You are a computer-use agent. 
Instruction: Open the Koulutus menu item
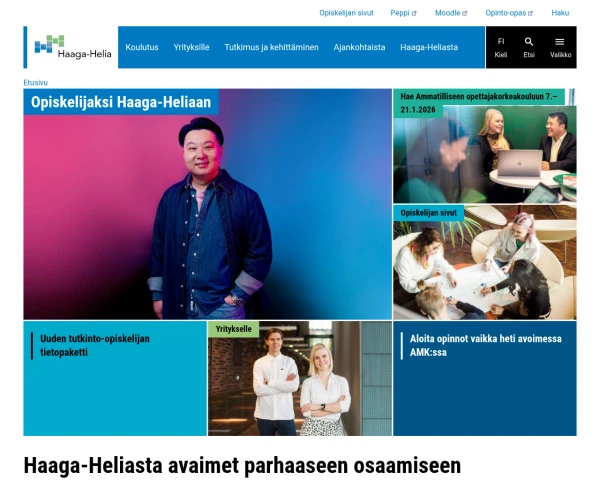[142, 47]
